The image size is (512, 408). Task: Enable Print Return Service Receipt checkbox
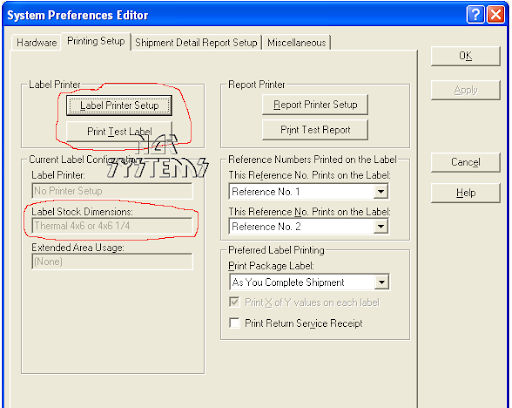[x=234, y=323]
